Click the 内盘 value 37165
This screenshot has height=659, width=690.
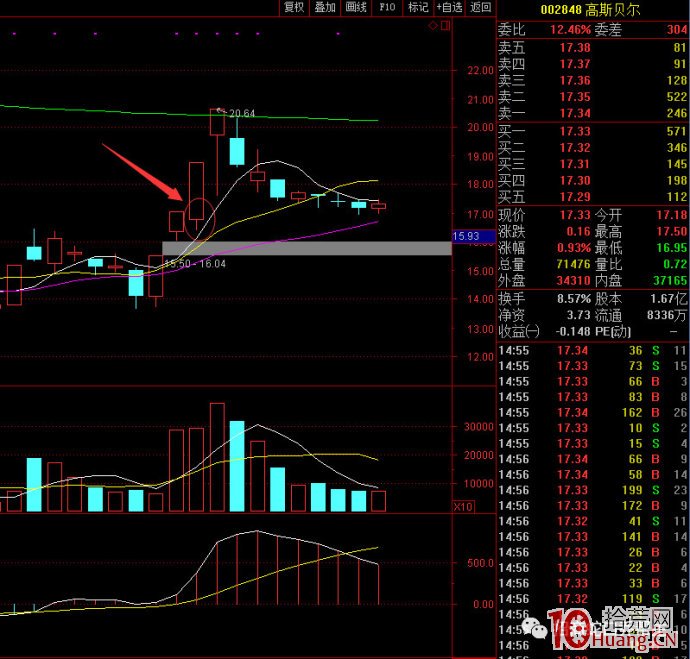pos(670,280)
